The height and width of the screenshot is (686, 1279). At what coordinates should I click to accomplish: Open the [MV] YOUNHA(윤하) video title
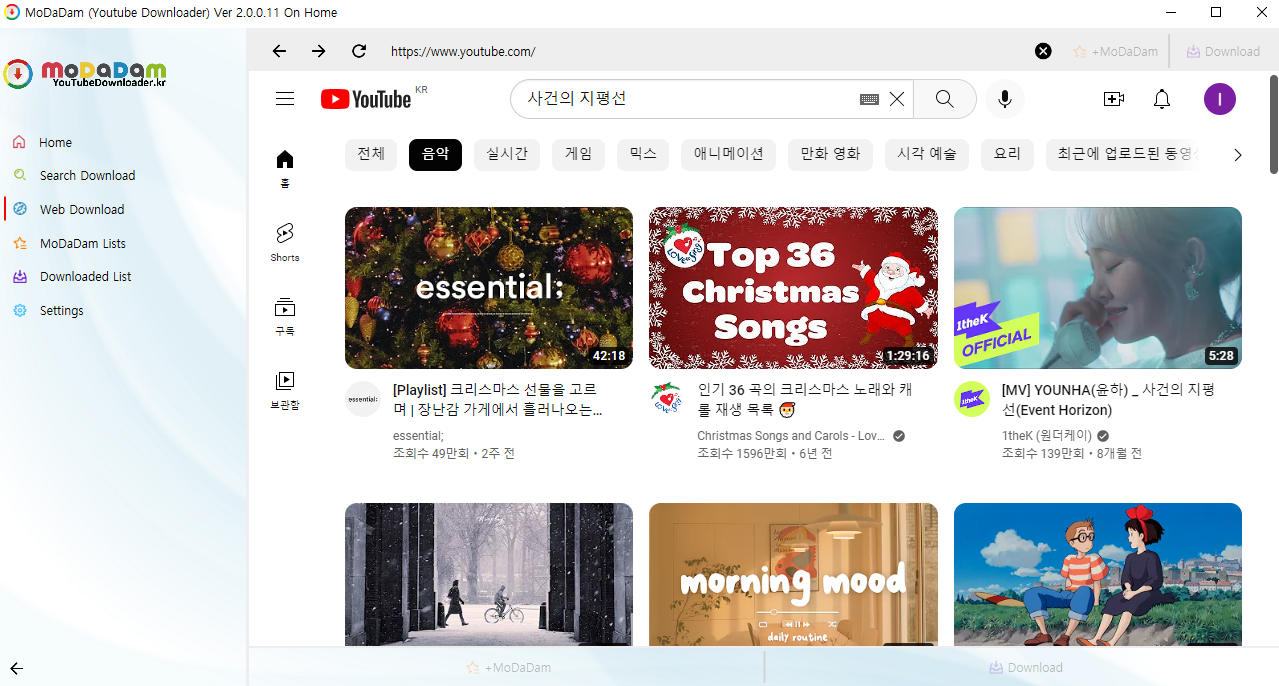coord(1108,399)
